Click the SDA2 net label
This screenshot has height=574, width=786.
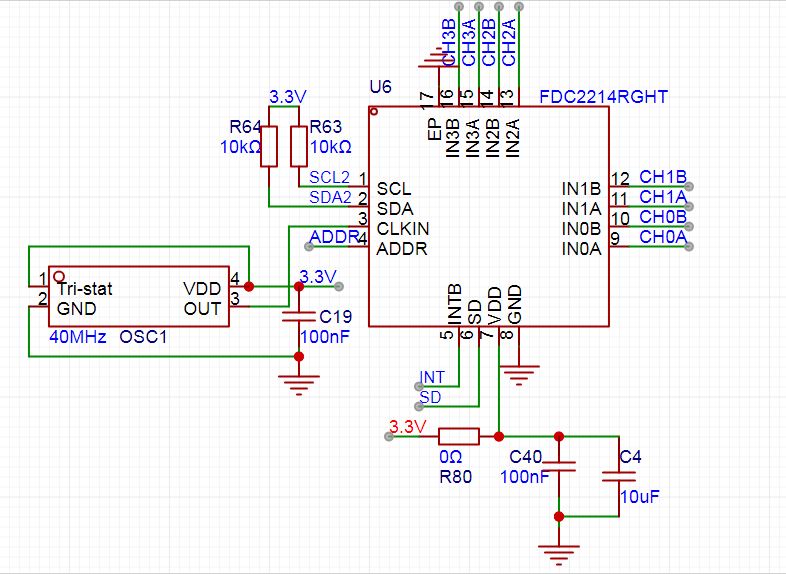tap(330, 196)
